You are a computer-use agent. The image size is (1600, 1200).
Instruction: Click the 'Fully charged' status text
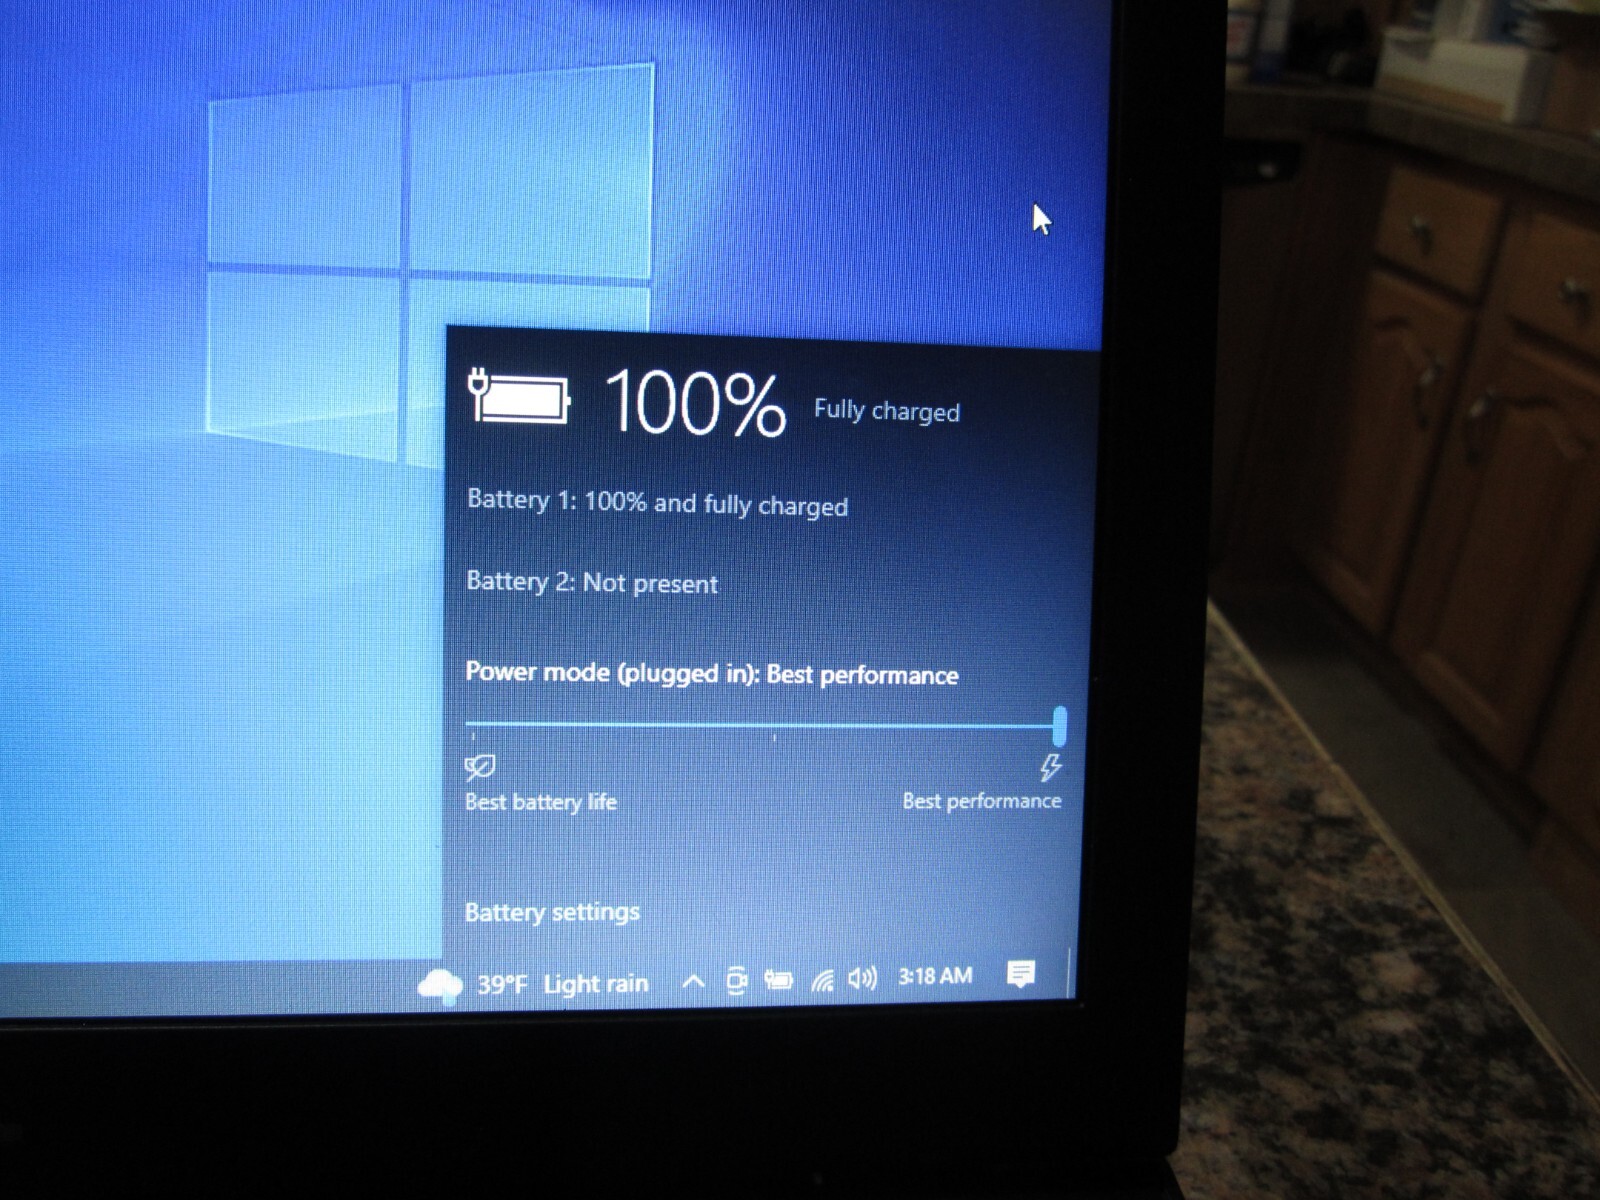point(886,410)
